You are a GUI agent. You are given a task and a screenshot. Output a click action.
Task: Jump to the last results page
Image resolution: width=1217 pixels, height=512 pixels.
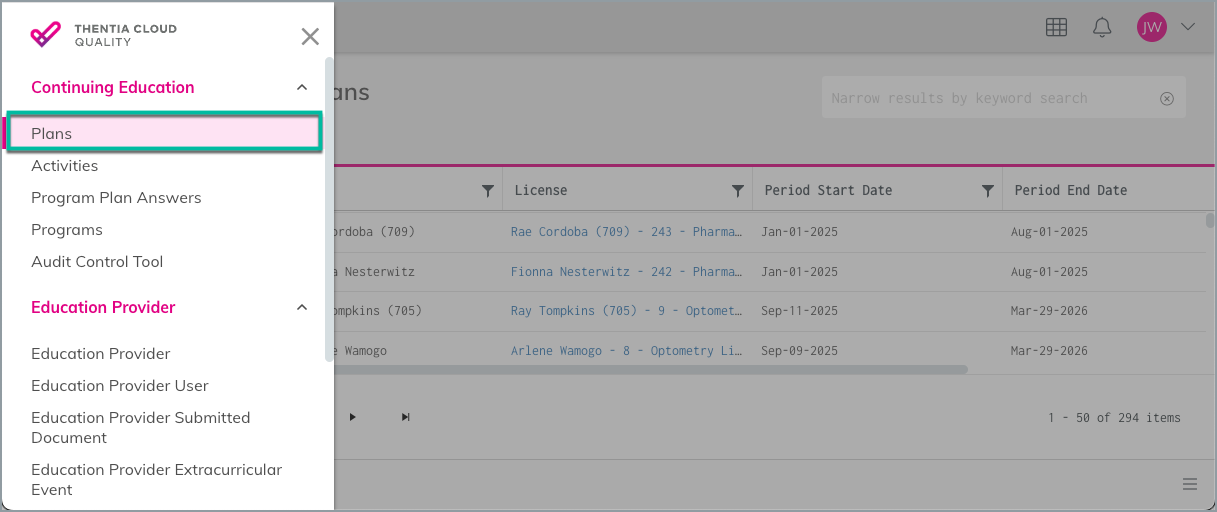[x=405, y=417]
